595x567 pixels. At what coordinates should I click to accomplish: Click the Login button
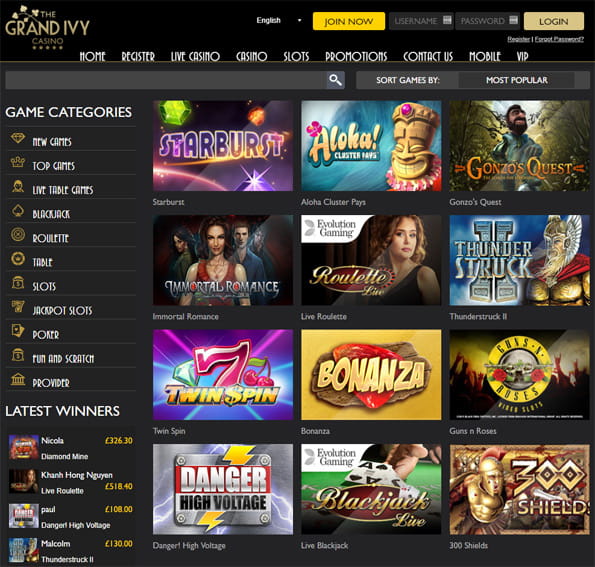tap(554, 21)
